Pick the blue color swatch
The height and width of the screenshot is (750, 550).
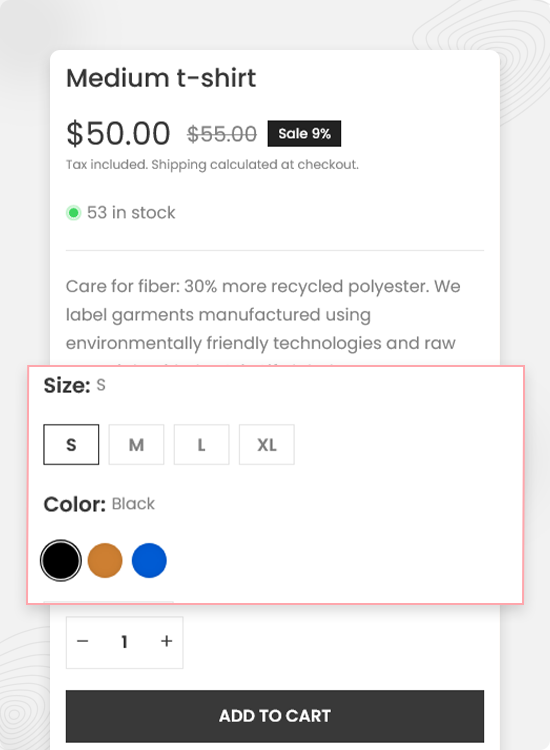[x=149, y=561]
